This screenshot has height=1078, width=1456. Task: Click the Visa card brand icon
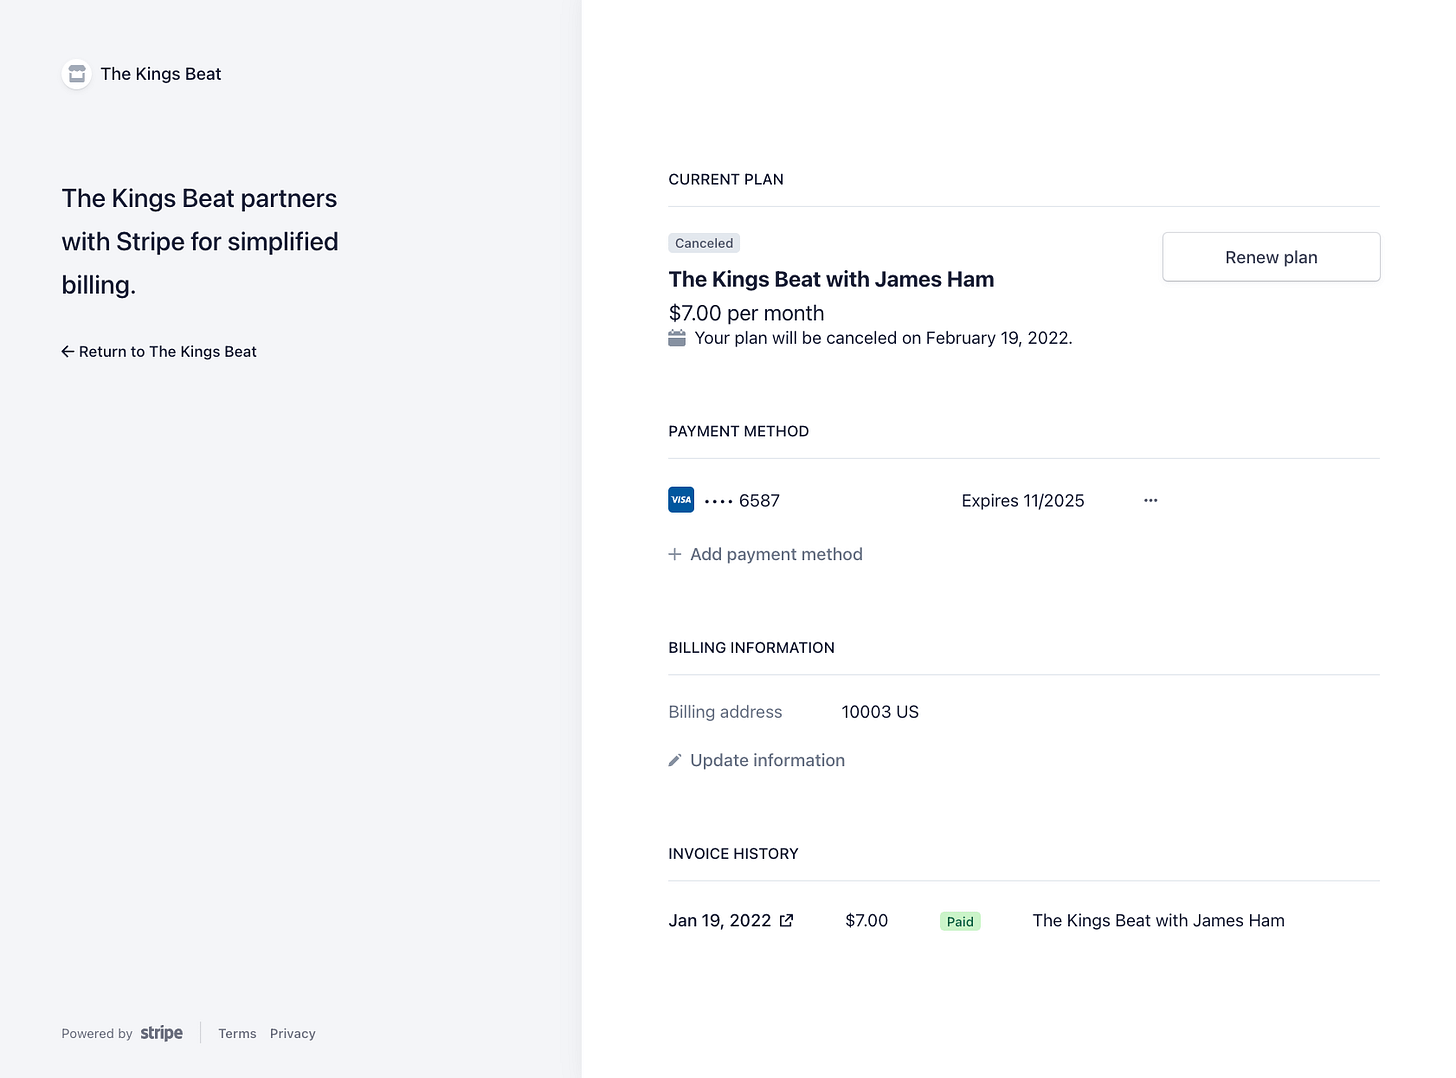681,500
